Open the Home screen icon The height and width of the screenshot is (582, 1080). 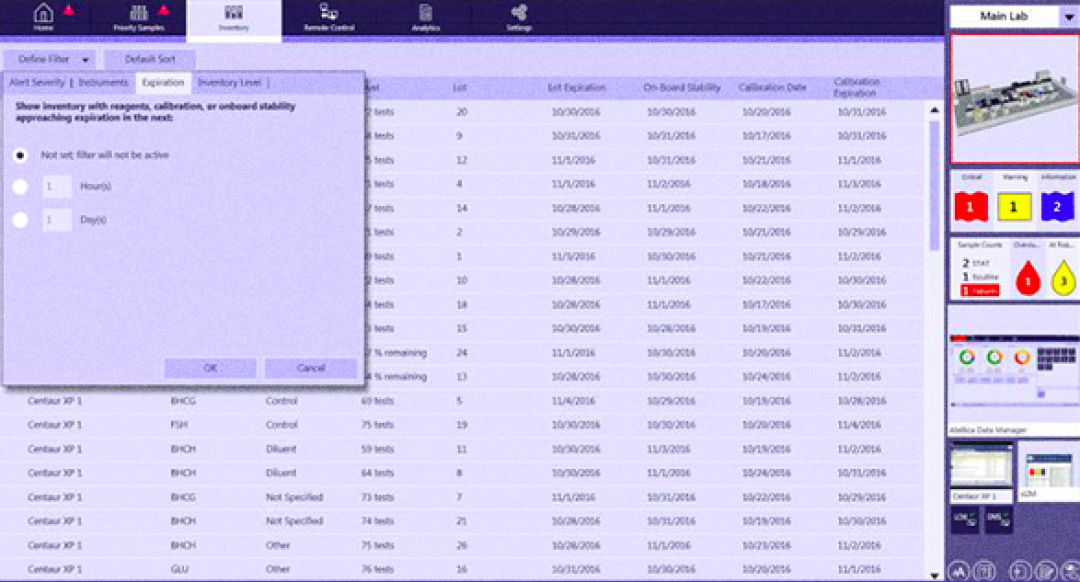pos(43,16)
